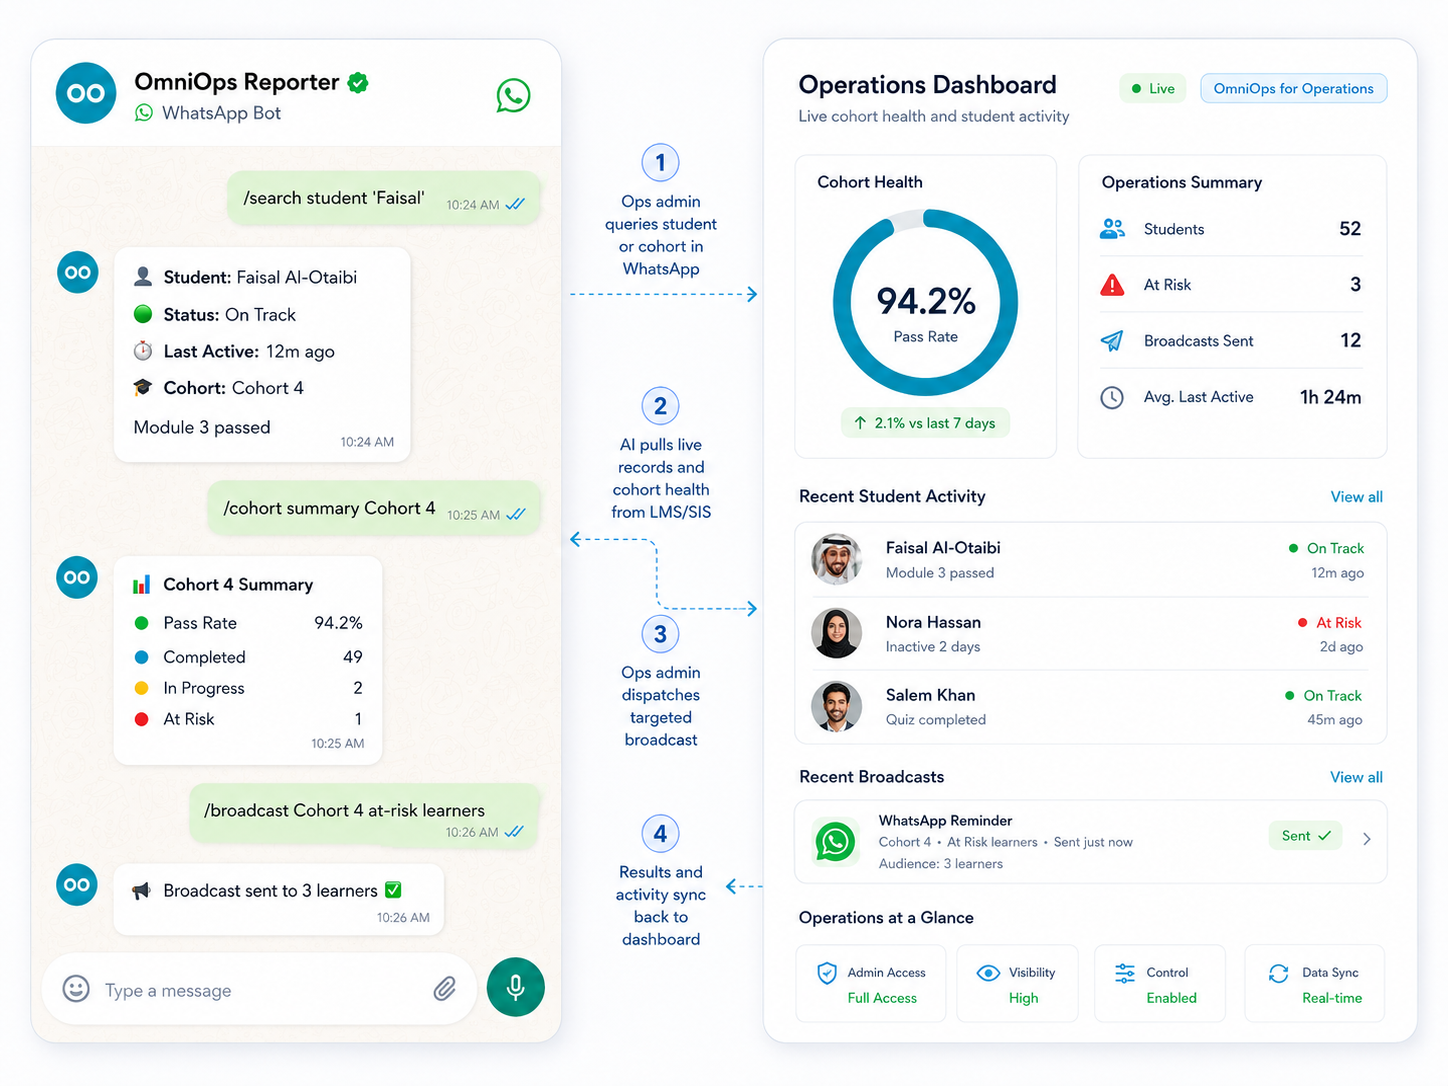The height and width of the screenshot is (1086, 1448).
Task: Click the Visibility eye icon
Action: point(988,973)
